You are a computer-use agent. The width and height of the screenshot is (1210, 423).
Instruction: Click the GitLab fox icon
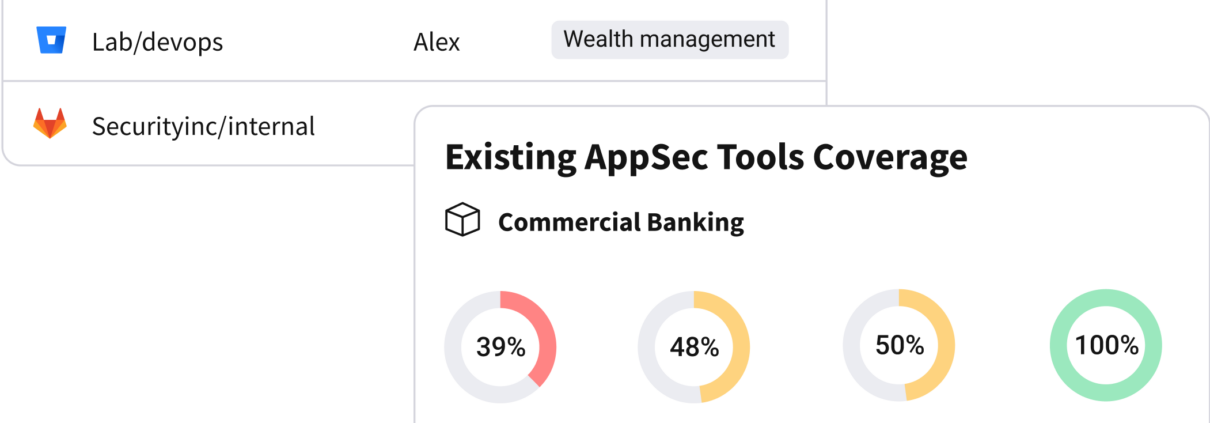(50, 125)
